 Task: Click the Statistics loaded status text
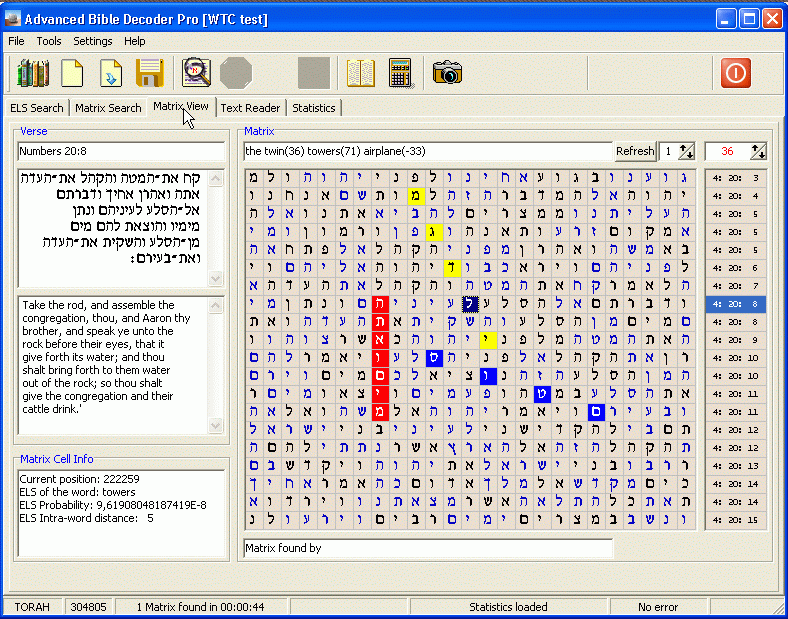click(508, 607)
